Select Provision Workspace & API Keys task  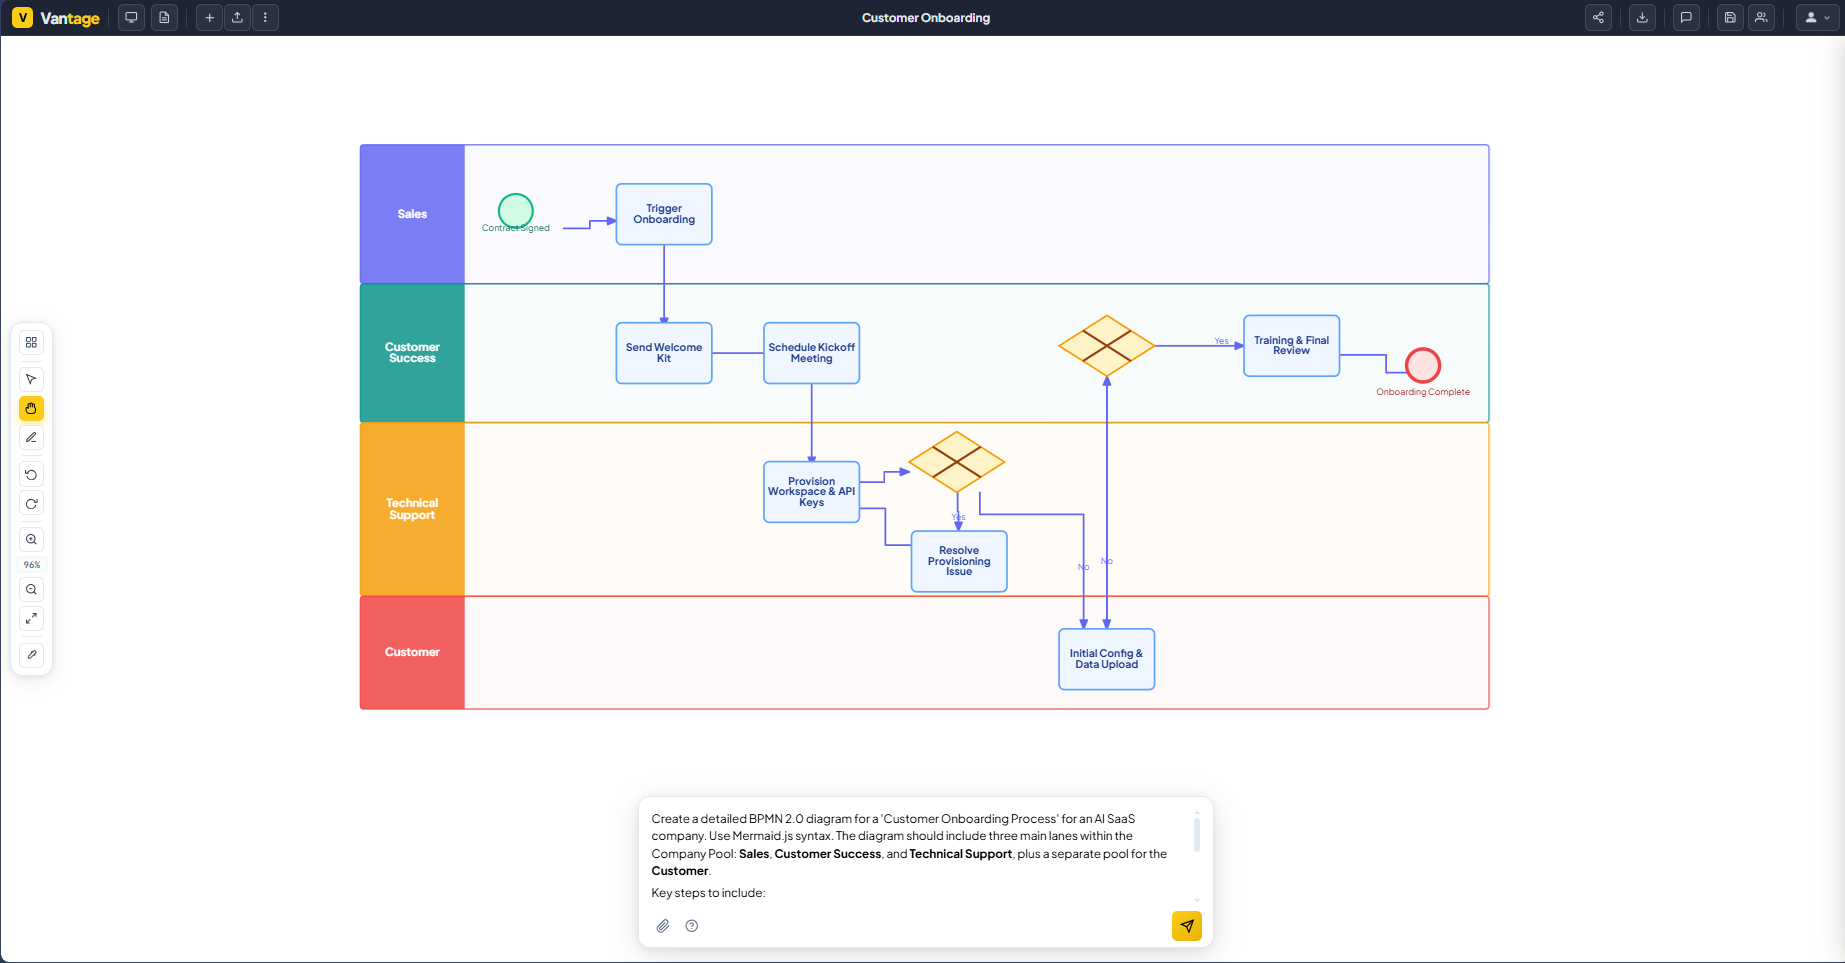[811, 492]
